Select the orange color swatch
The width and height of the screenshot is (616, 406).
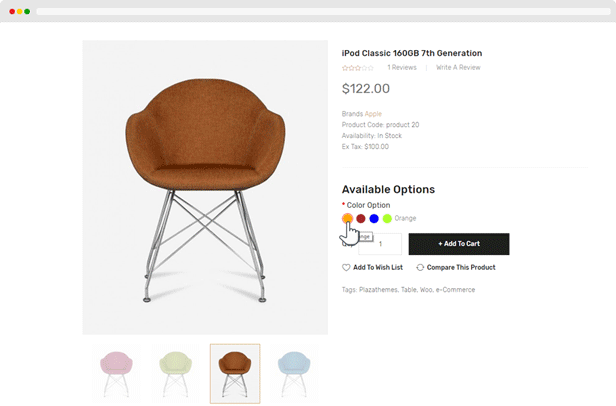coord(347,218)
